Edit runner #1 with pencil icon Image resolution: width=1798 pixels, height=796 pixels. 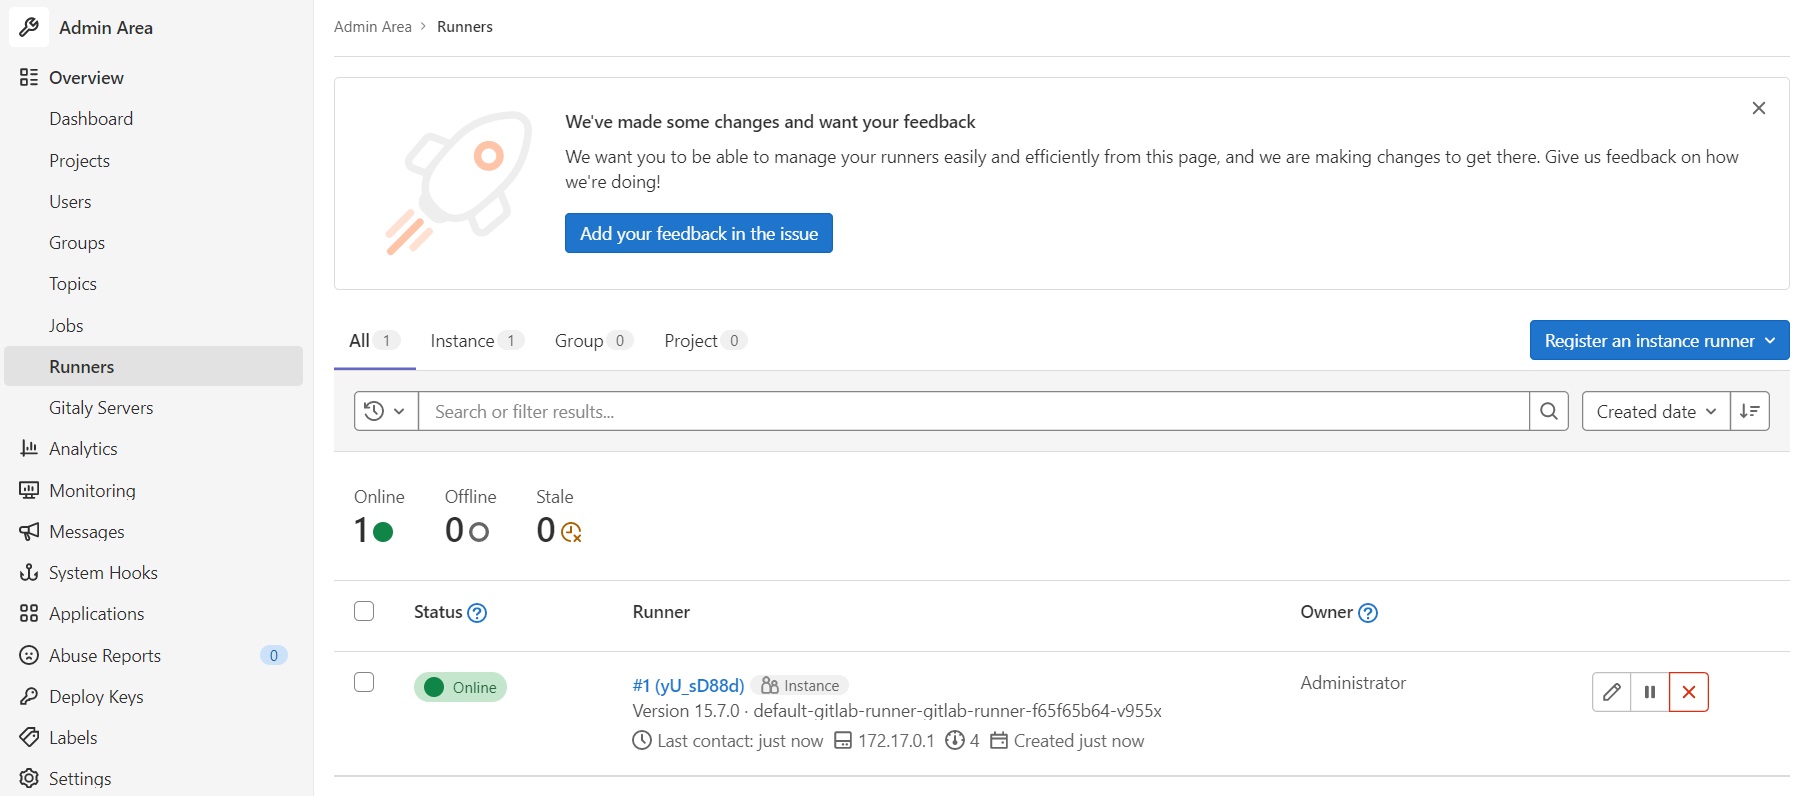tap(1612, 692)
